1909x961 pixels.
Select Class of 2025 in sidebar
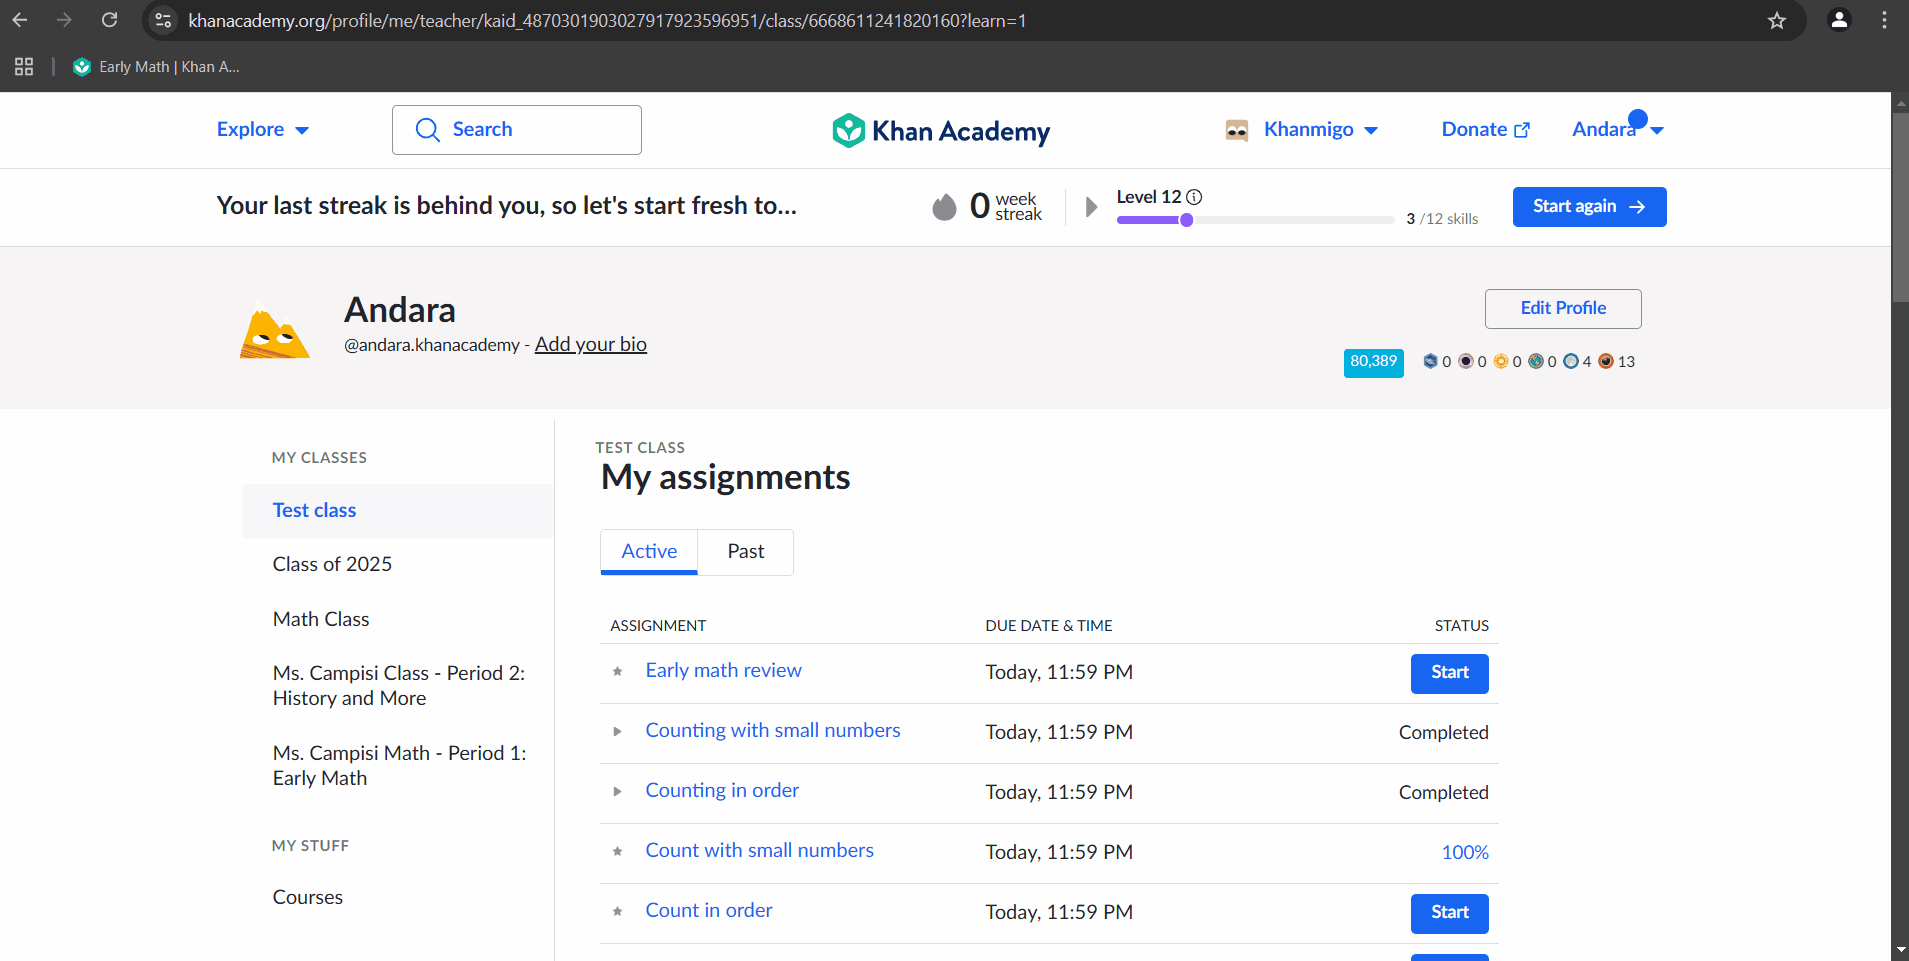pyautogui.click(x=332, y=564)
